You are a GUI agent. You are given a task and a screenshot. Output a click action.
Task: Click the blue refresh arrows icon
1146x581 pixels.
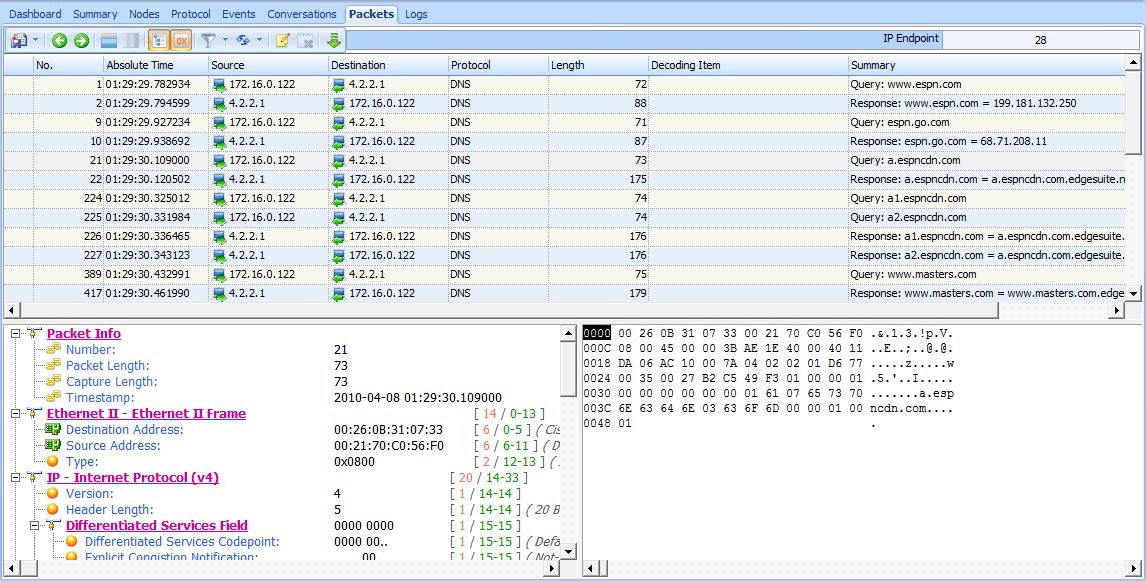tap(243, 41)
